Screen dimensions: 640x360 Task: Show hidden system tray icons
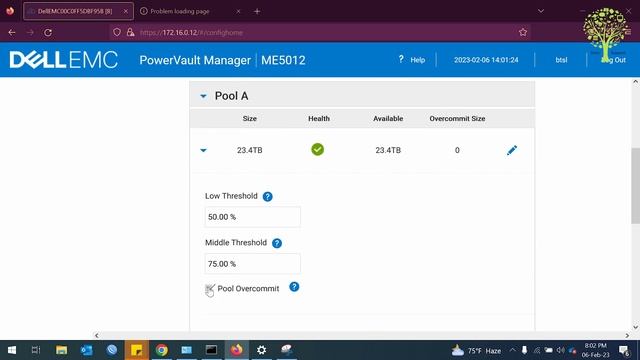[x=512, y=350]
